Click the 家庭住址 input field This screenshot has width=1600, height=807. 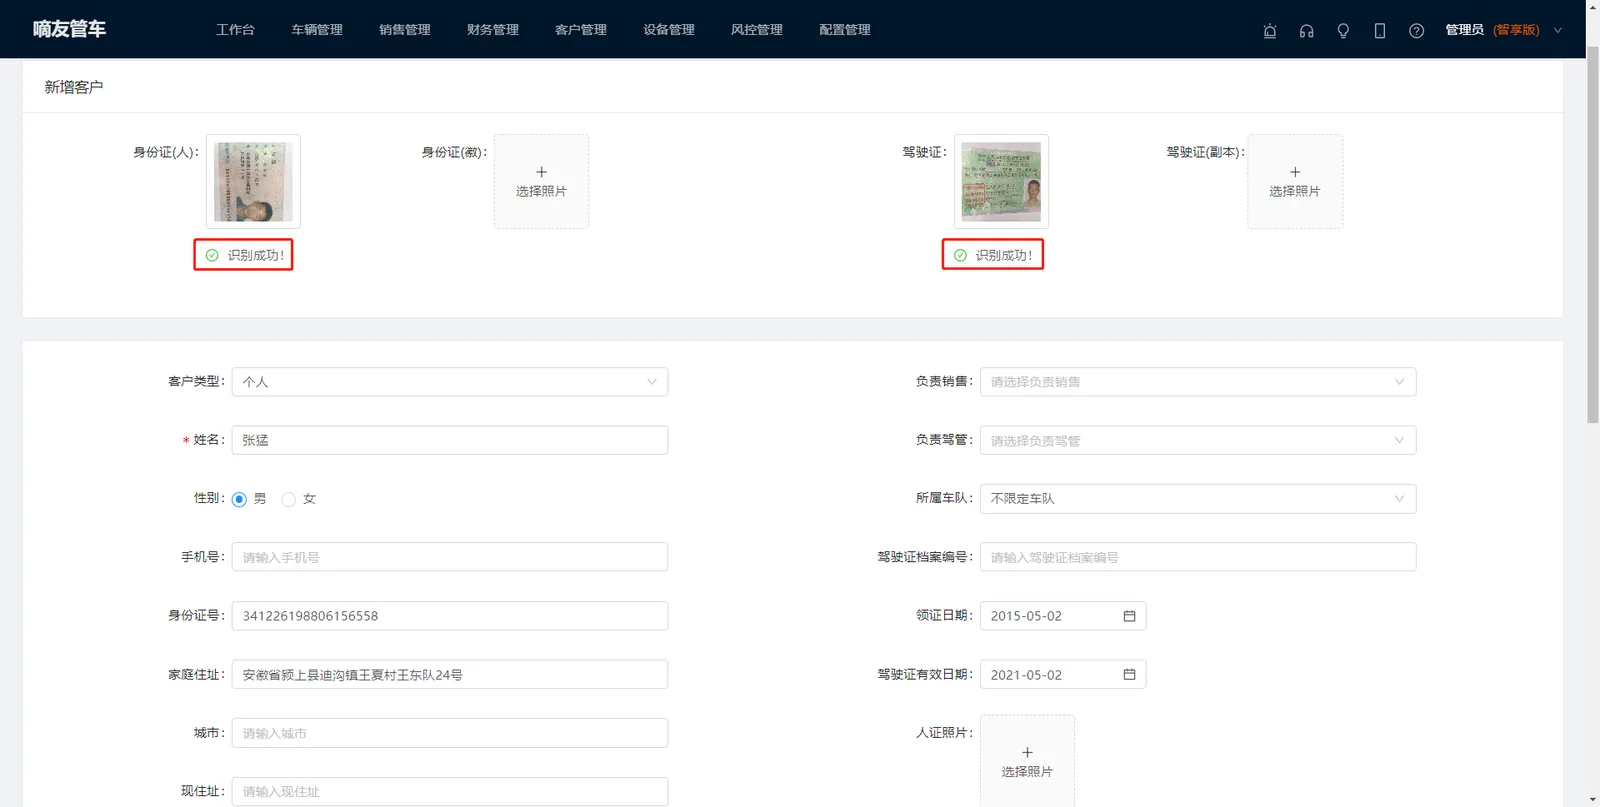pyautogui.click(x=450, y=675)
